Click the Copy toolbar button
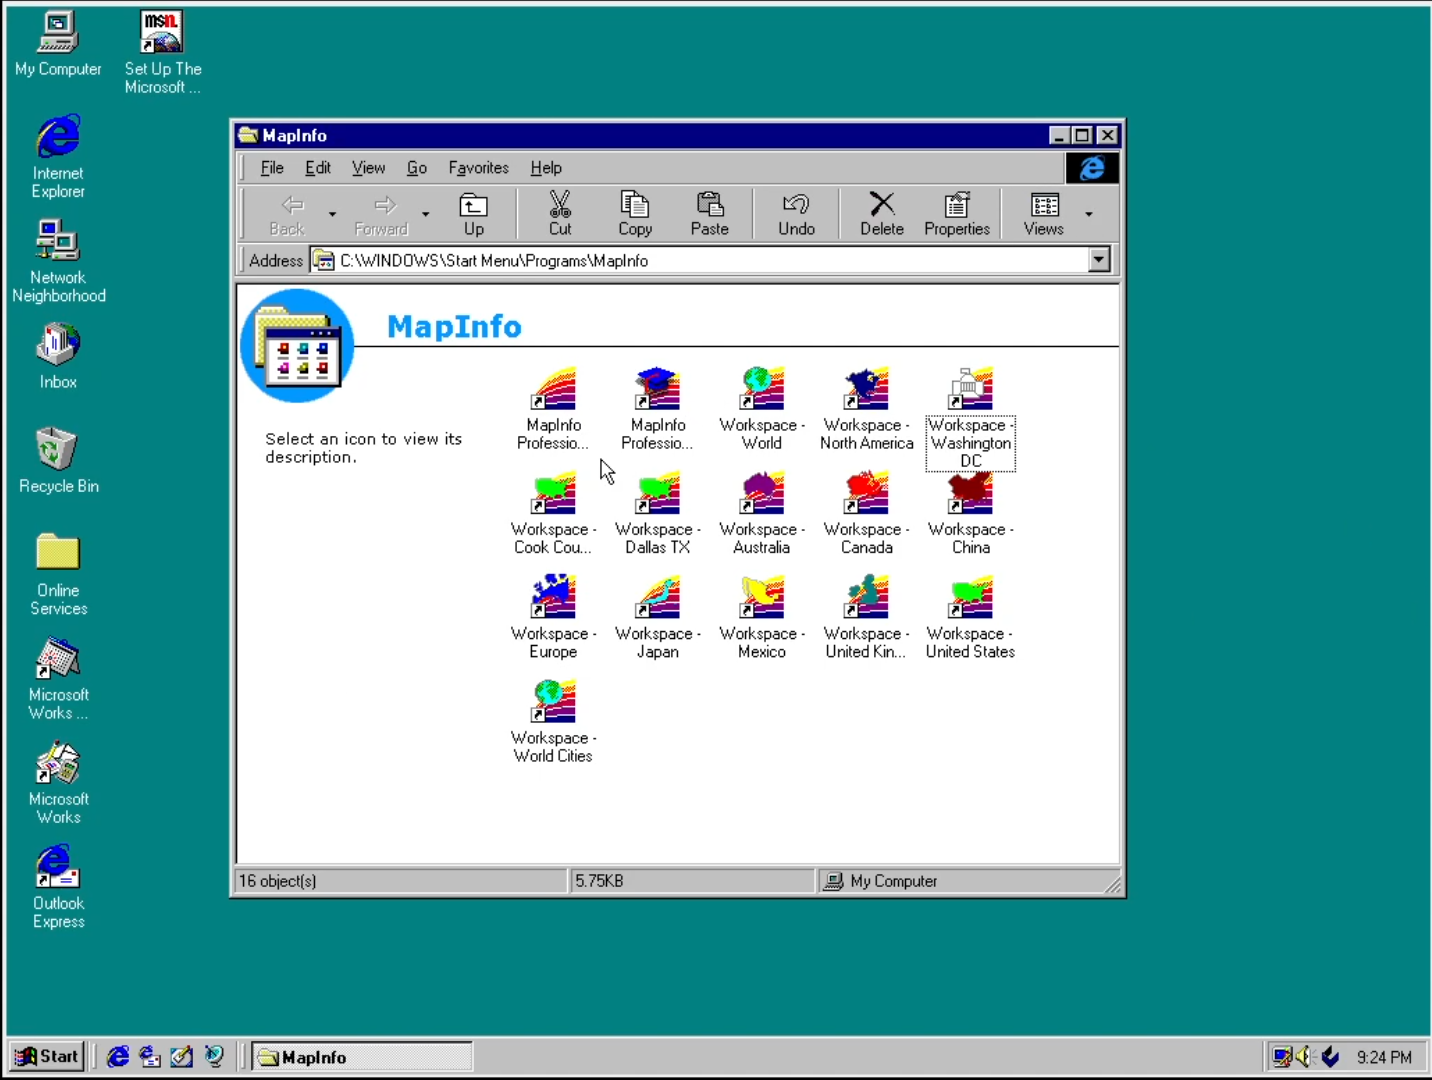Screen dimensions: 1432x1080 635,214
